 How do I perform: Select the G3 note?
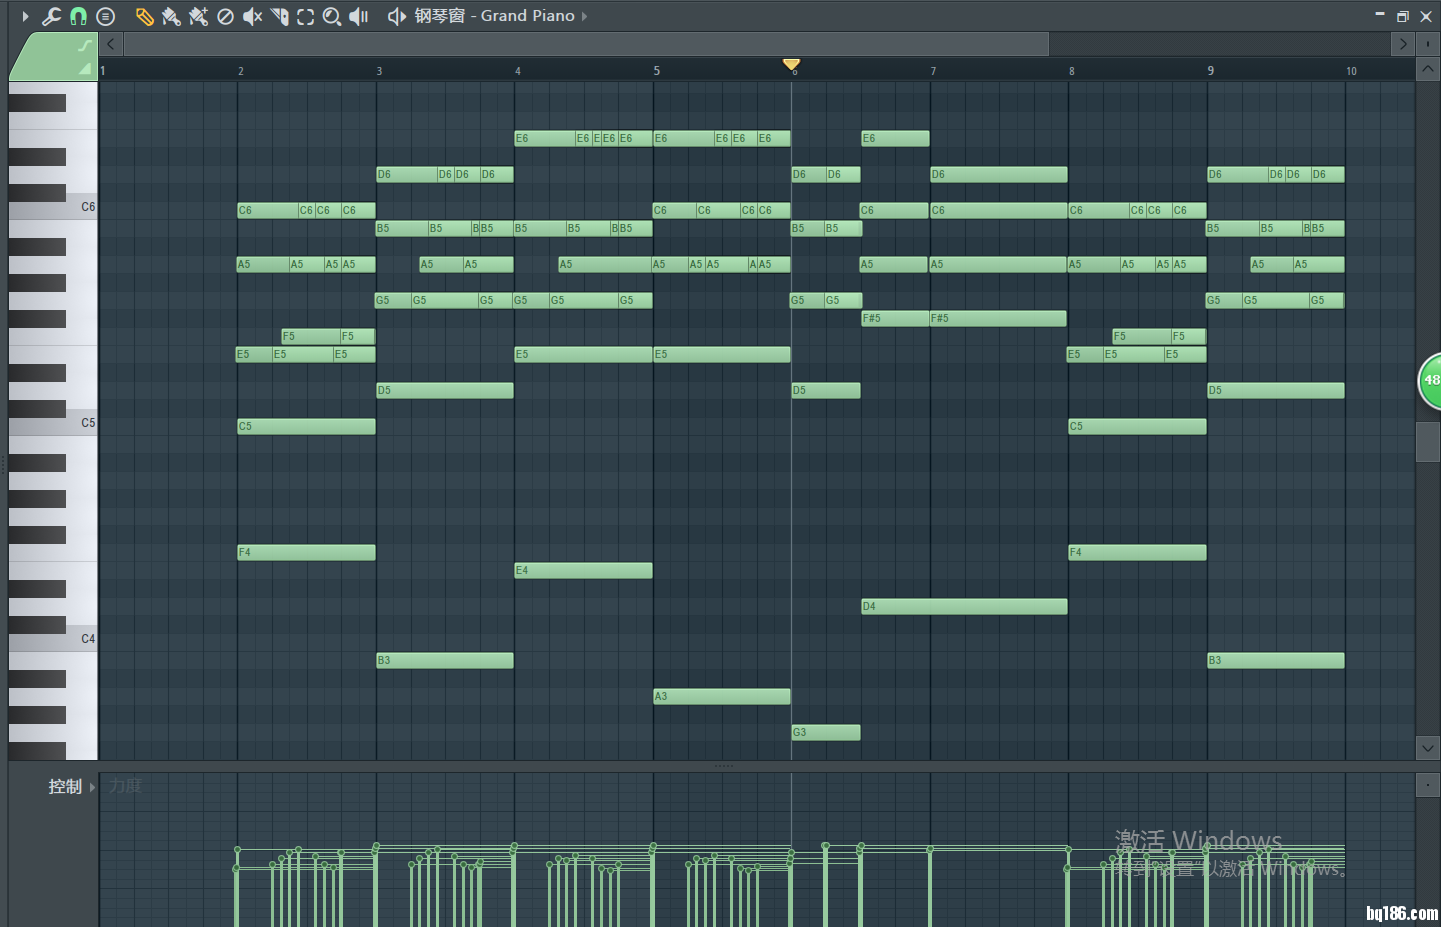click(826, 732)
